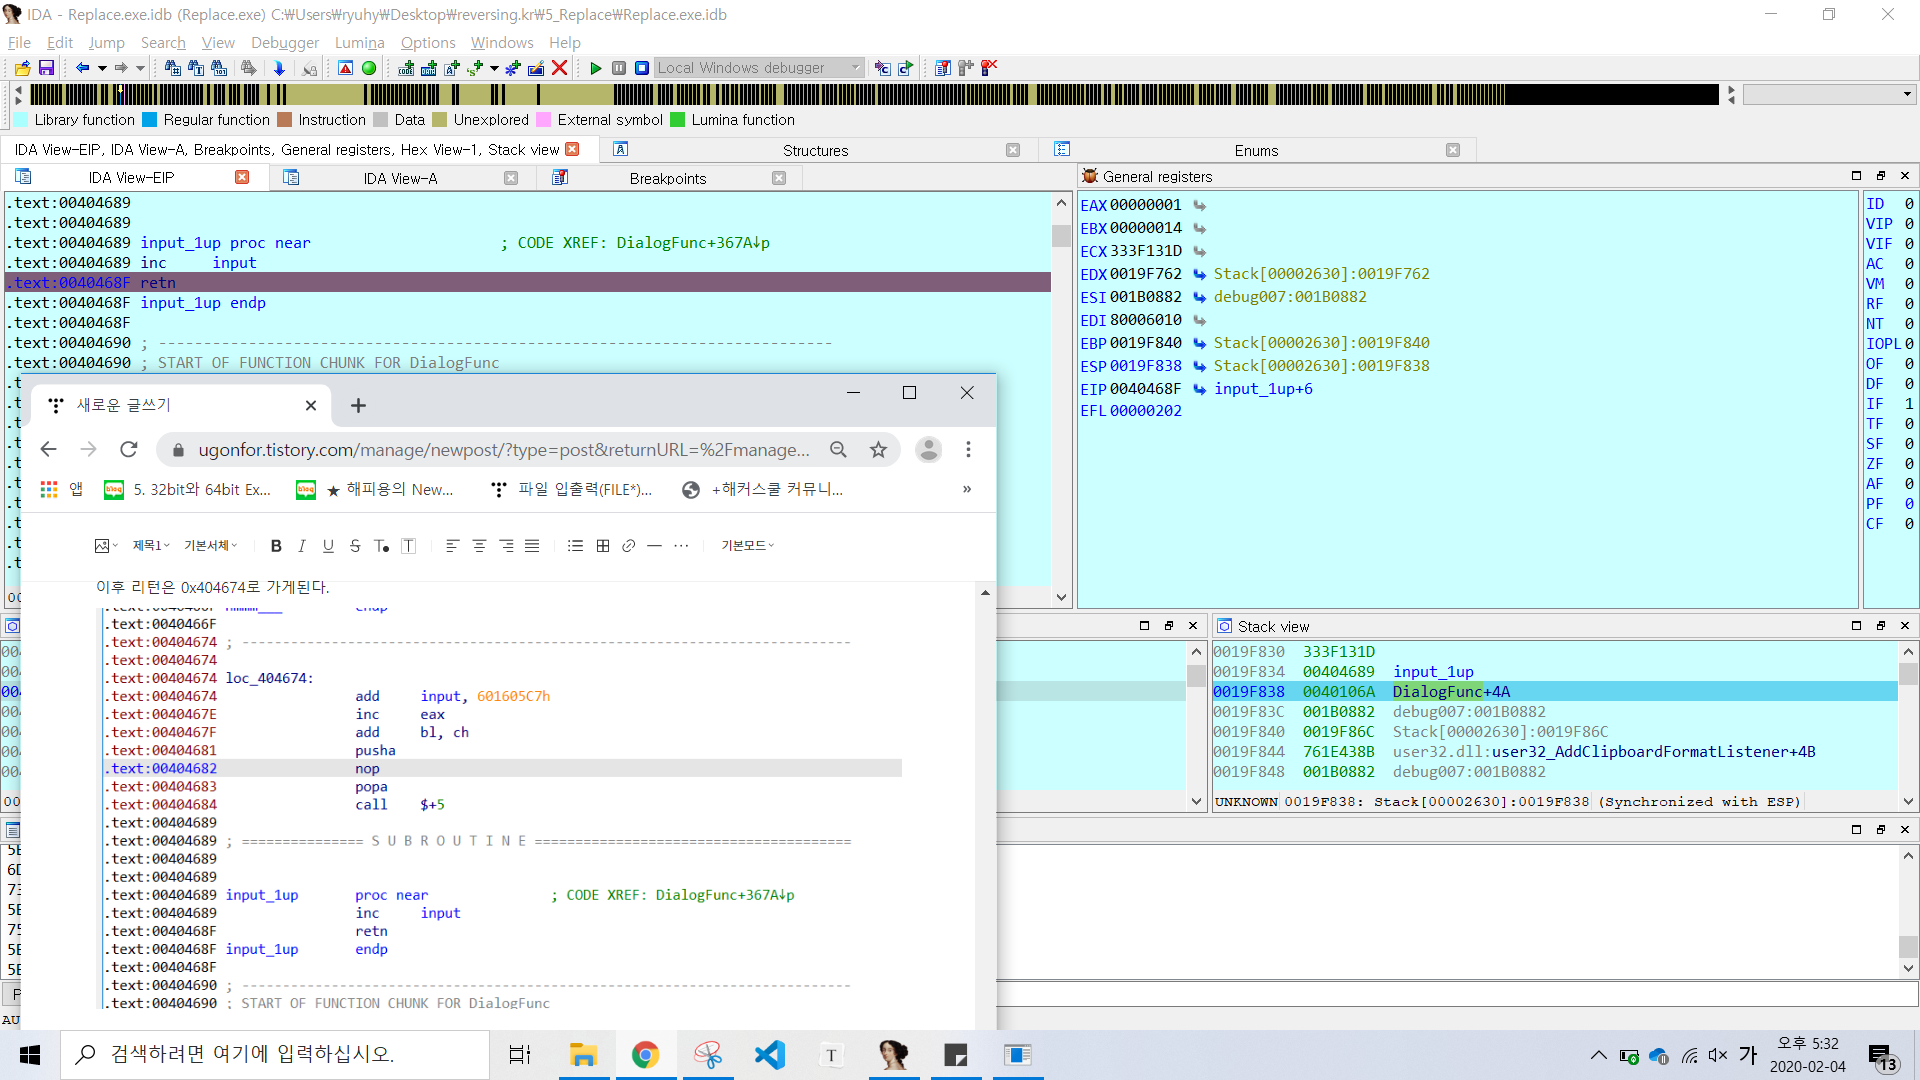The width and height of the screenshot is (1920, 1080).
Task: Save the IDA database with floppy icon
Action: tap(46, 68)
